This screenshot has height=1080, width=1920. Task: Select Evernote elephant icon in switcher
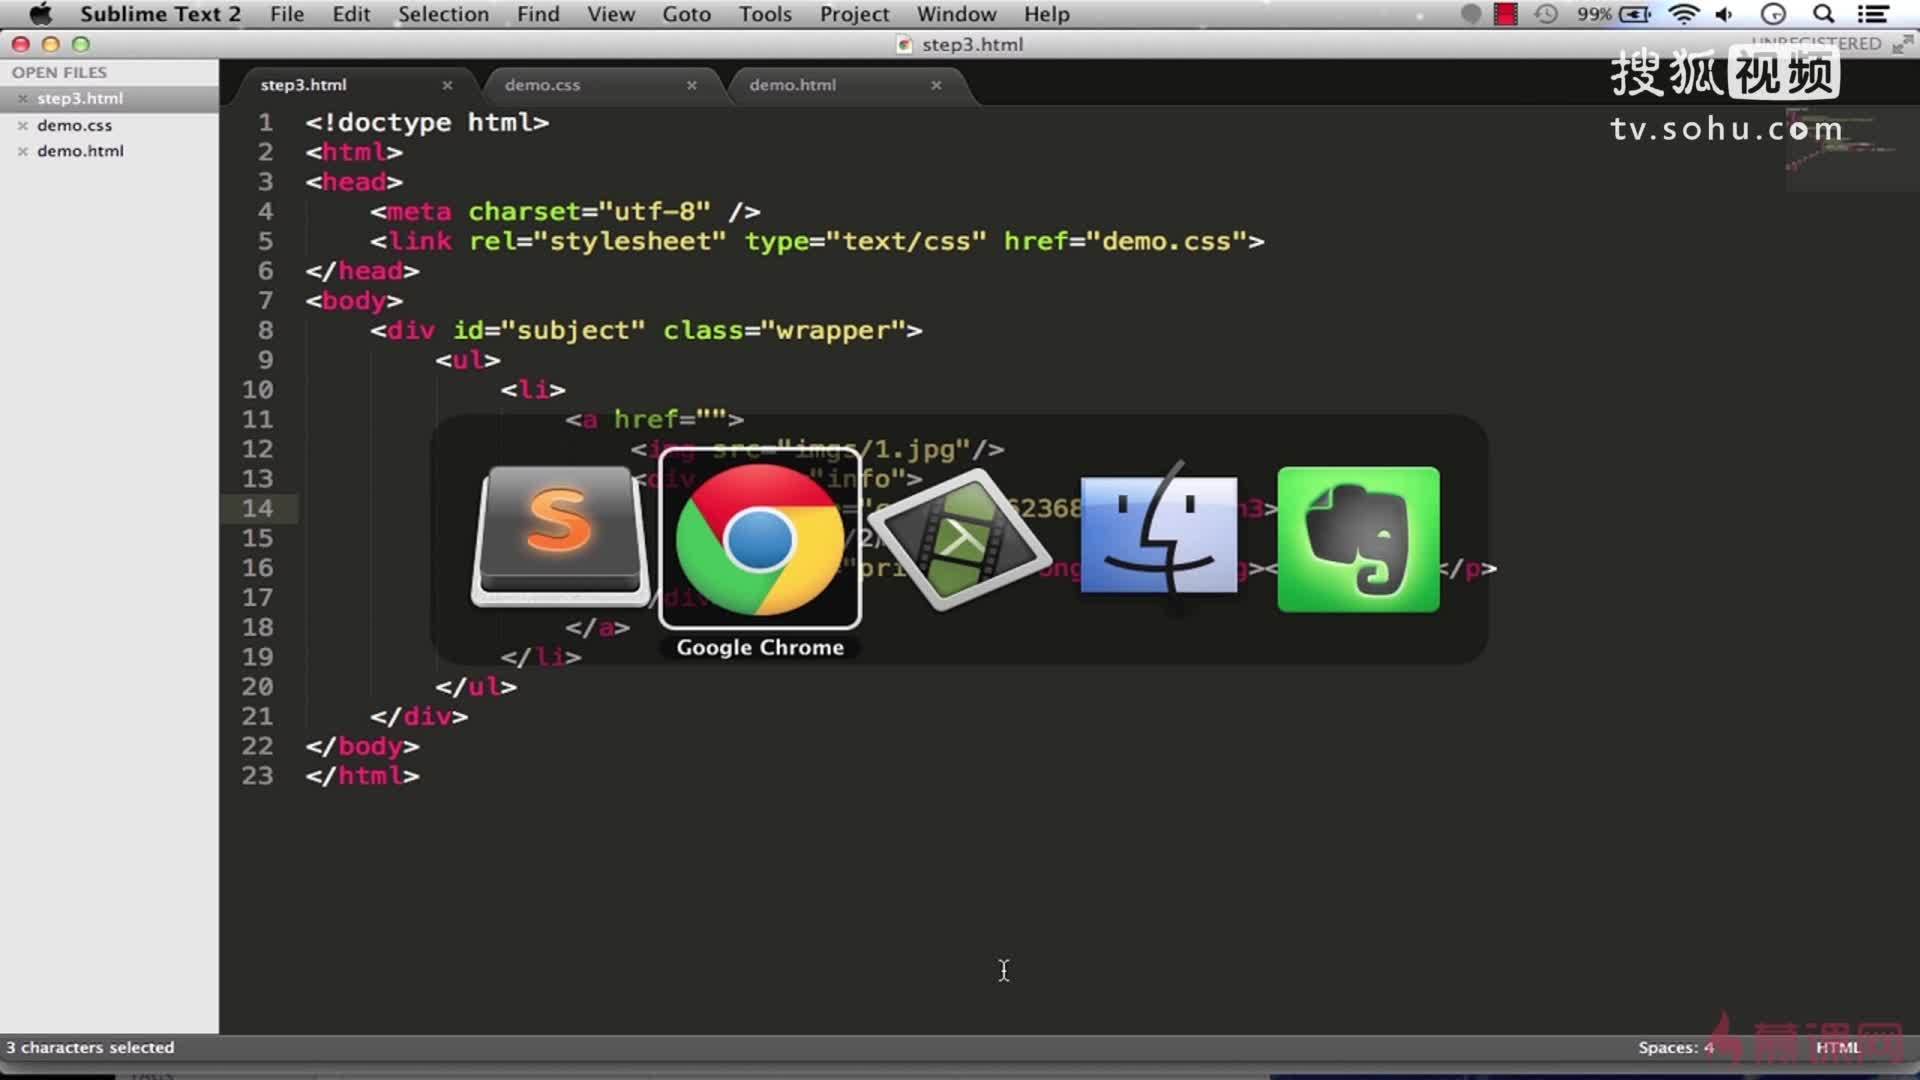(x=1358, y=538)
